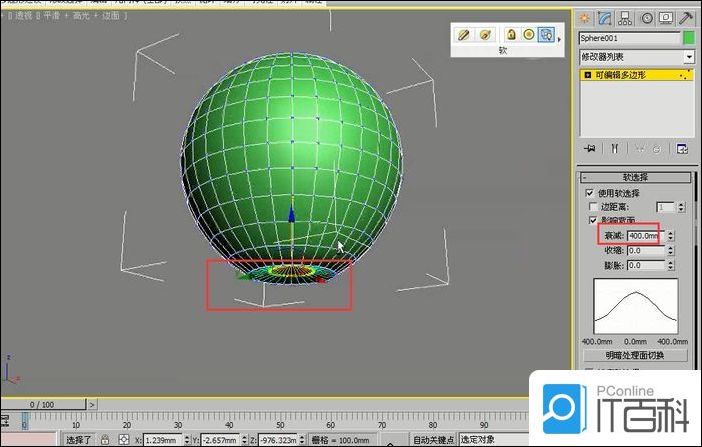Open the Create command panel tab
Viewport: 702px width, 447px height.
585,17
